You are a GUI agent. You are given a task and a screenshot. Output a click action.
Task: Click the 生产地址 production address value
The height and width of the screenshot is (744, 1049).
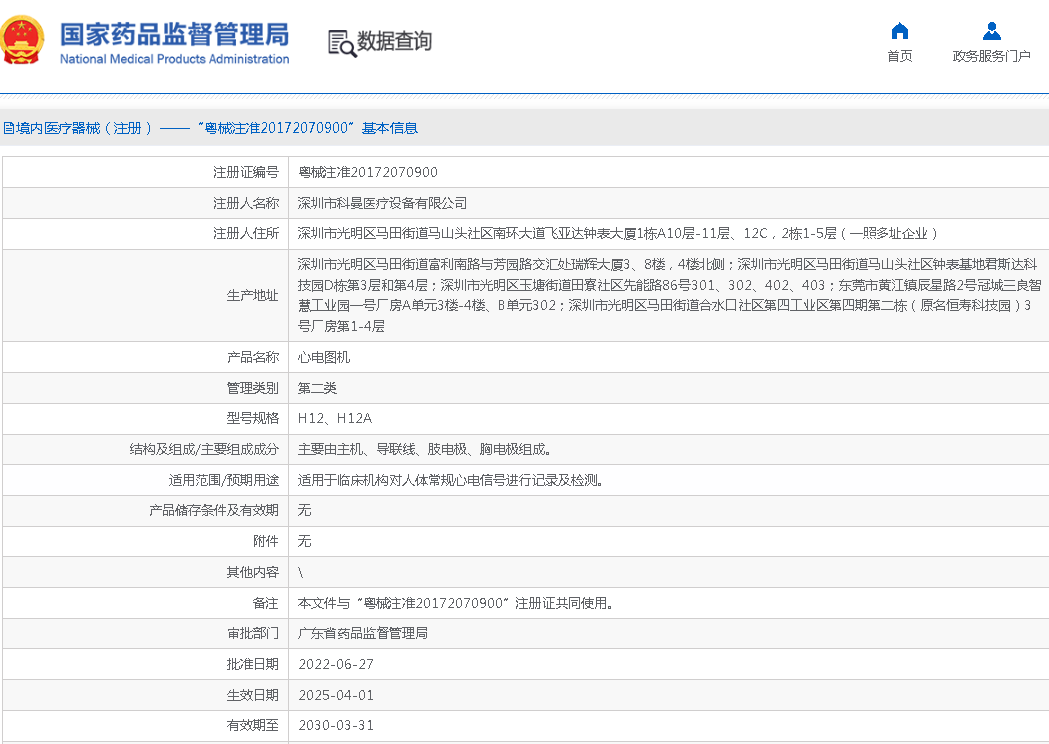[669, 295]
